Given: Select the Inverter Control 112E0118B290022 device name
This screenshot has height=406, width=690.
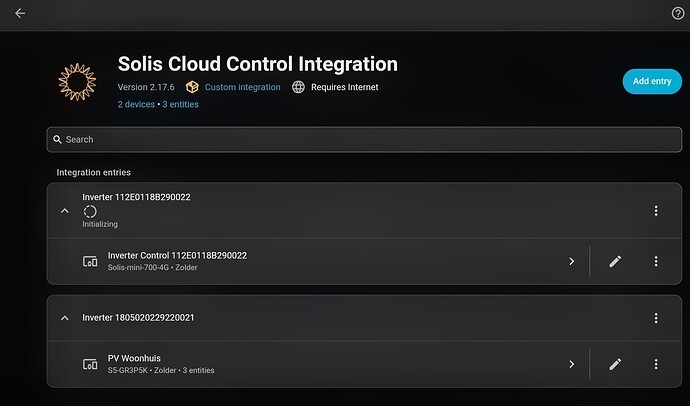Looking at the screenshot, I should coord(177,256).
